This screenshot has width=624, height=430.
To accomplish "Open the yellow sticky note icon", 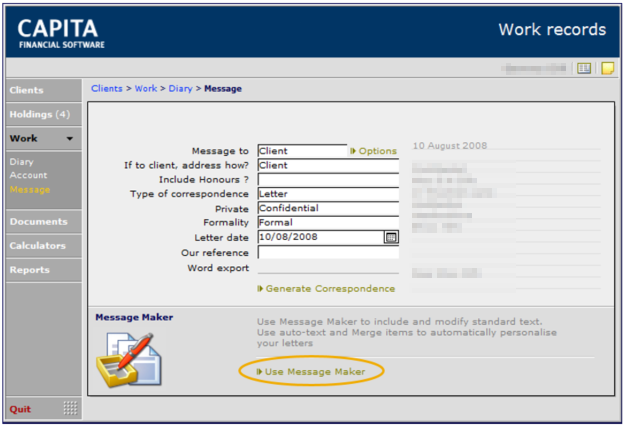I will tap(607, 68).
